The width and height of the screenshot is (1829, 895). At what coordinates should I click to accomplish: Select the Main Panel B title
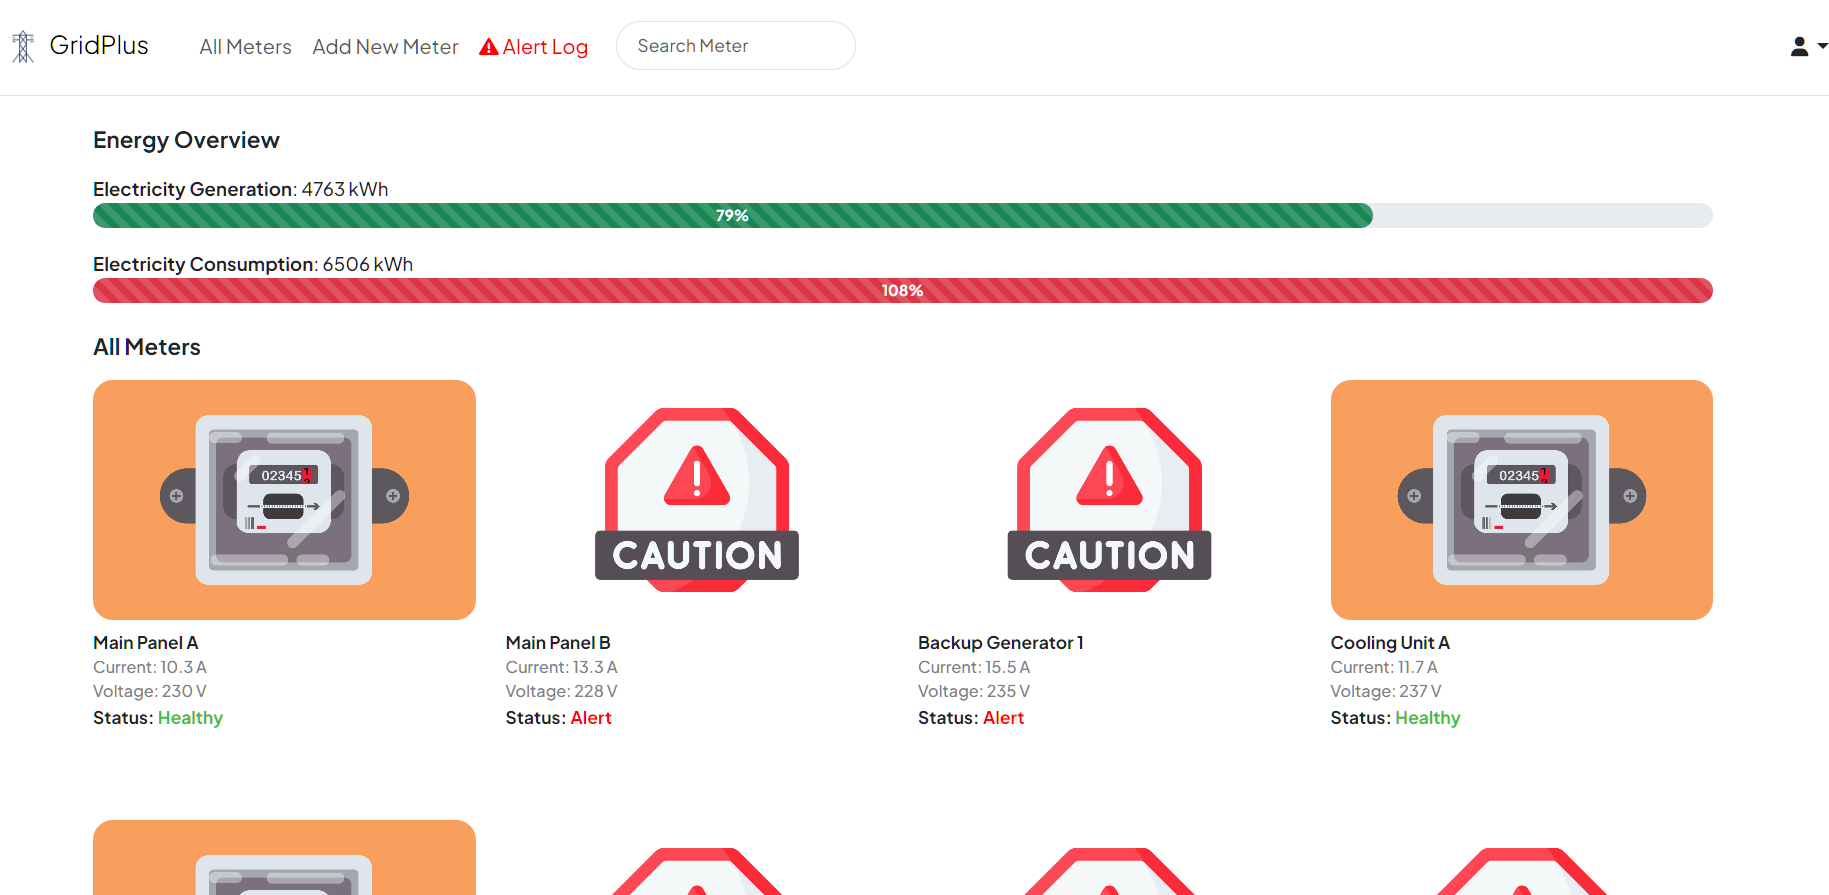coord(558,643)
